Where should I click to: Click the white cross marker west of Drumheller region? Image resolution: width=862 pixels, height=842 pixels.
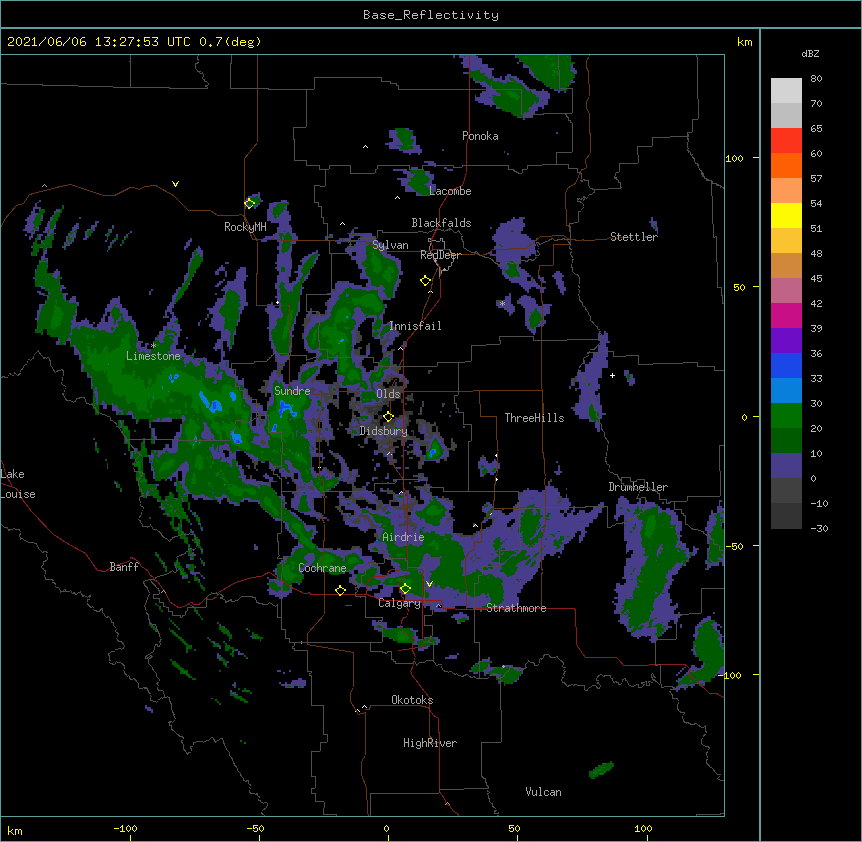tap(612, 375)
